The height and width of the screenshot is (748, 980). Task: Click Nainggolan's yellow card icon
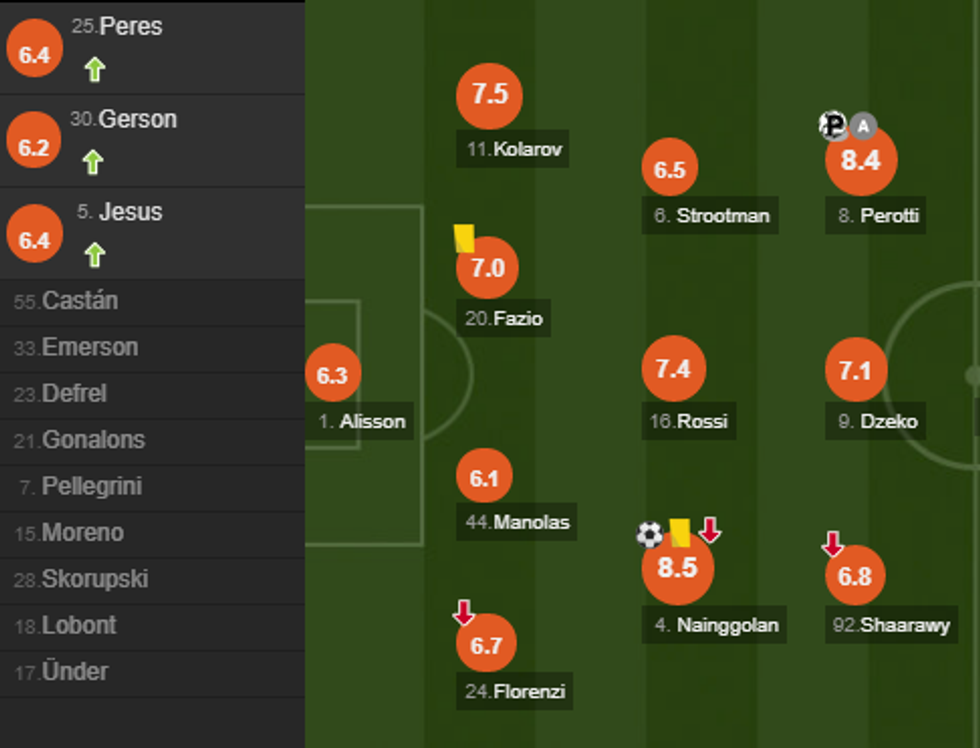point(680,532)
